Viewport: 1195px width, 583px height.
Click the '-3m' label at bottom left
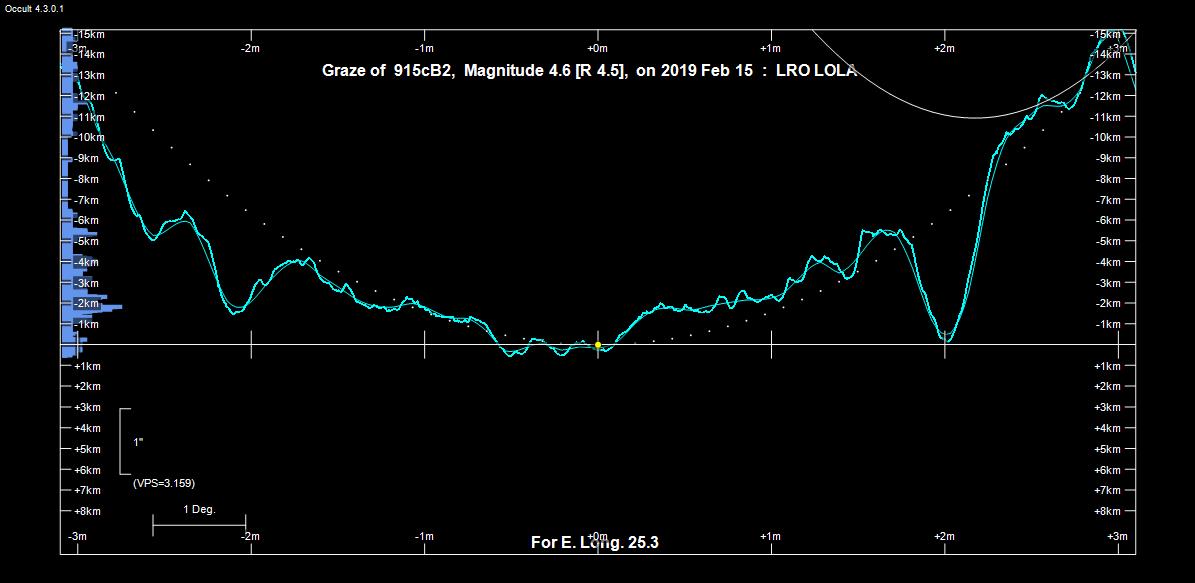coord(76,537)
